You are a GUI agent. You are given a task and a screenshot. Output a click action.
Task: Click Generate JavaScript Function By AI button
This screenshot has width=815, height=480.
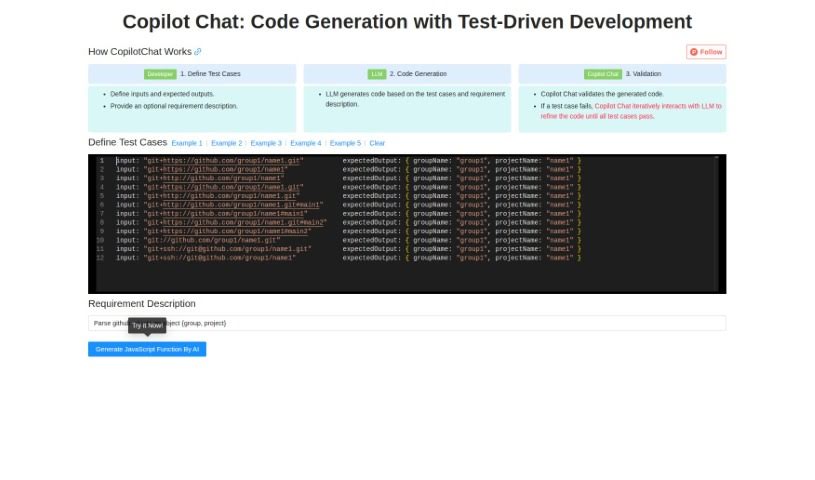147,349
